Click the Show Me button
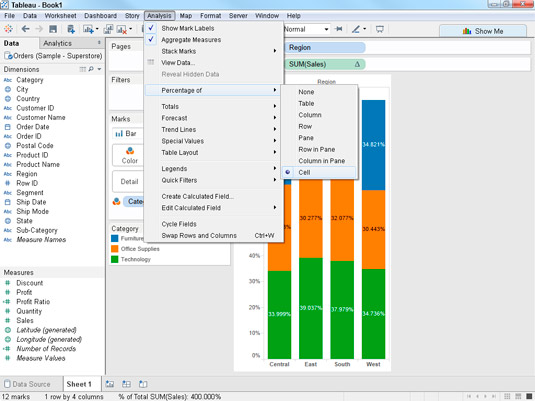Image resolution: width=535 pixels, height=401 pixels. click(x=482, y=31)
